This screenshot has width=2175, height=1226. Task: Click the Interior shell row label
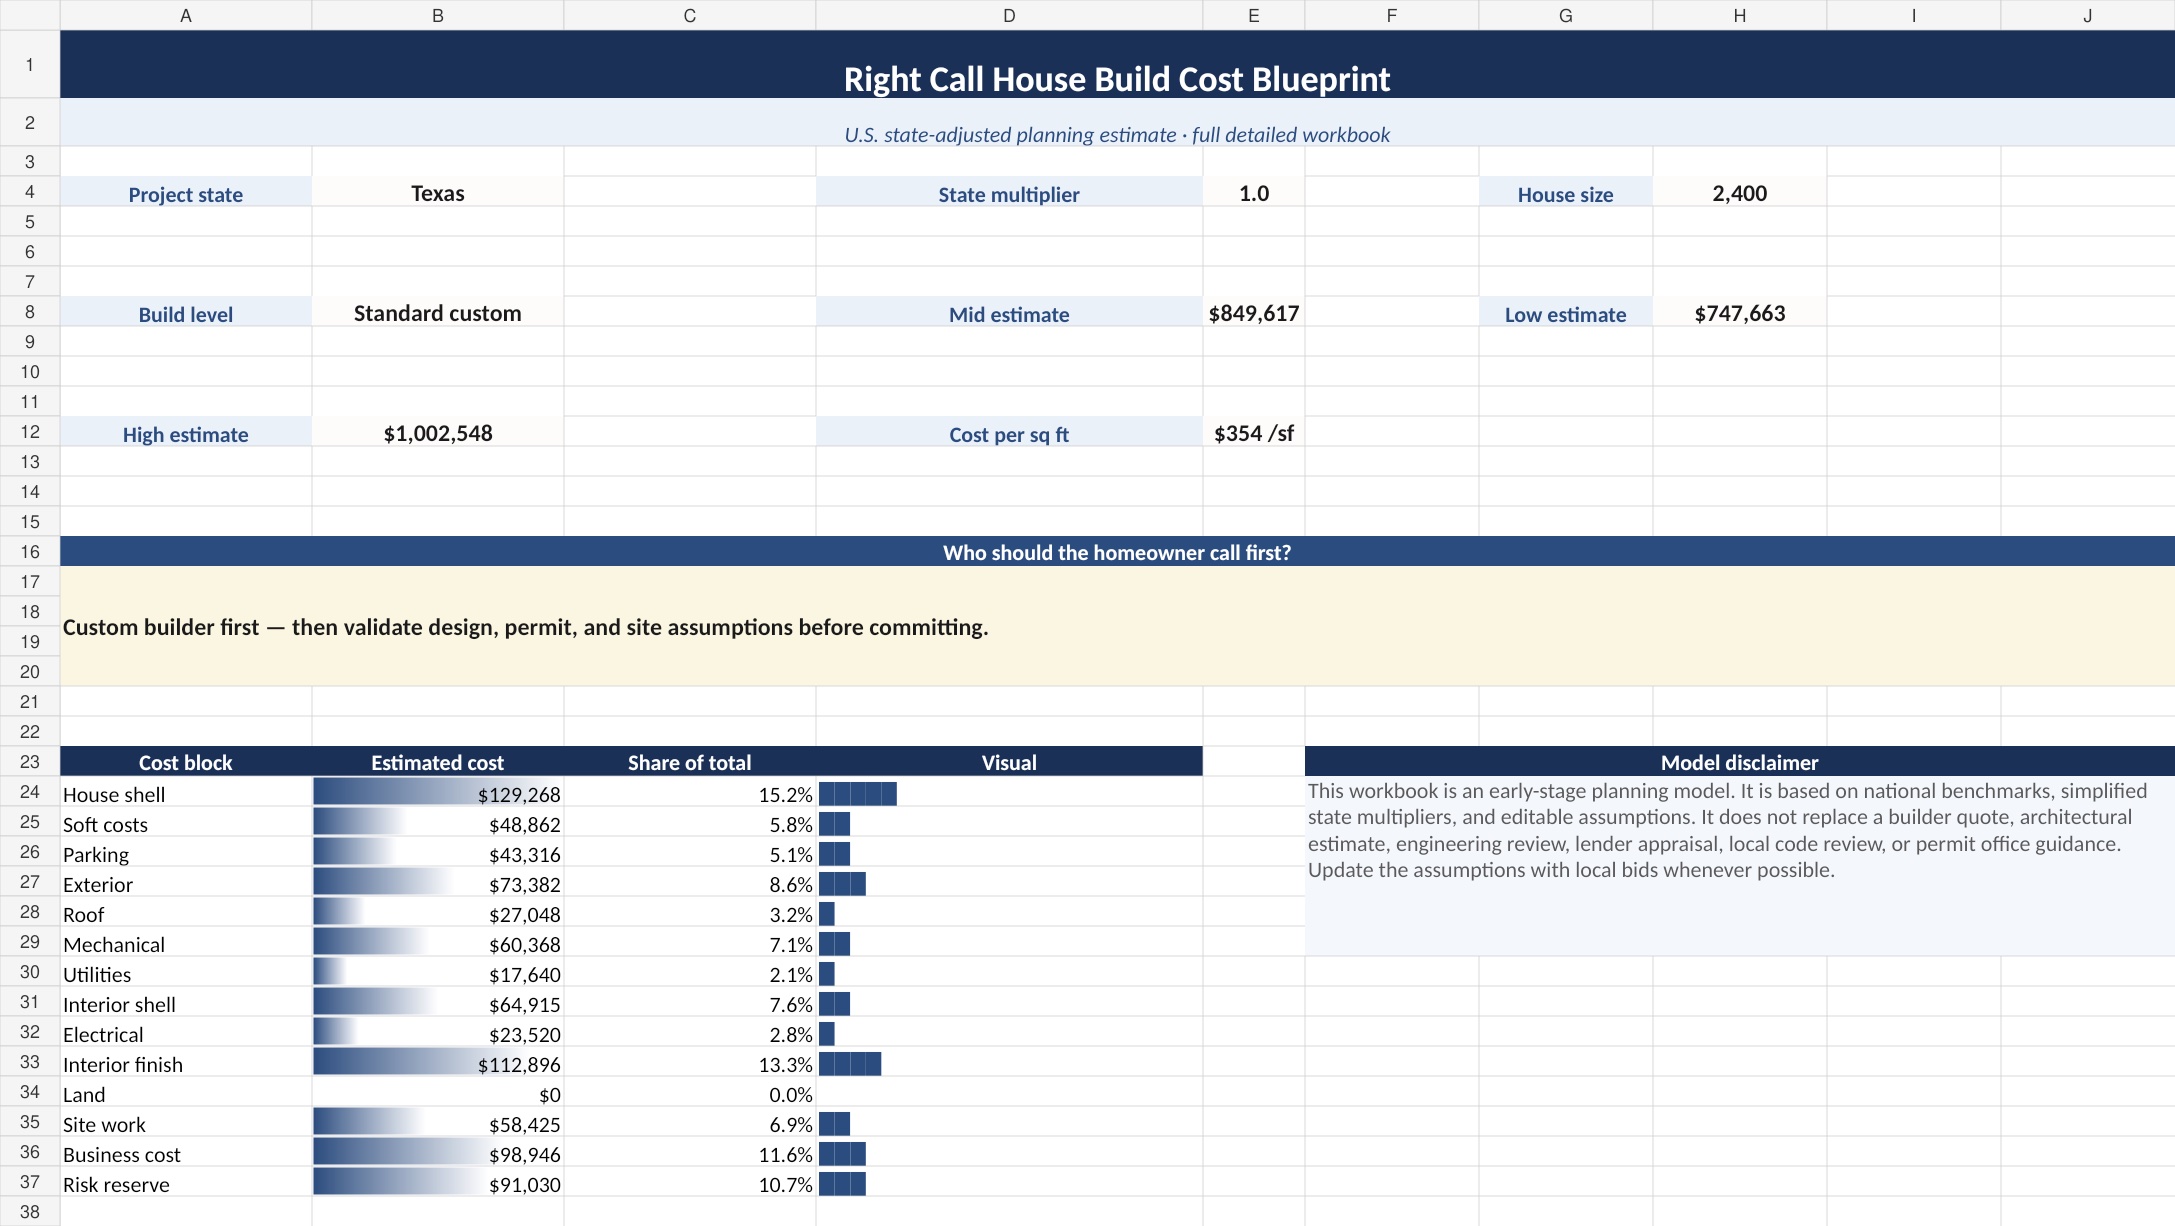186,1003
